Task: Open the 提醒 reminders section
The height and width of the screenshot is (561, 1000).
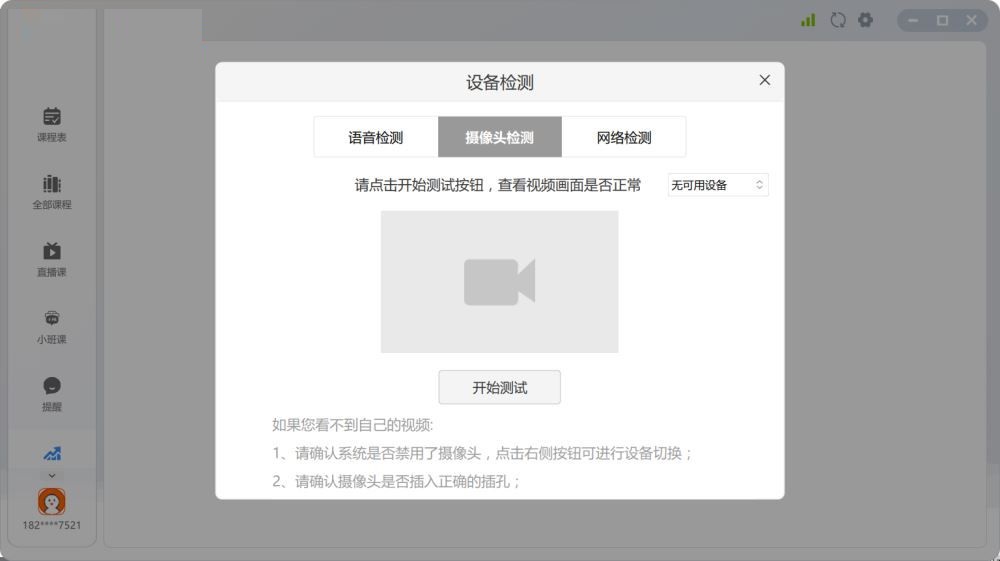Action: (x=52, y=395)
